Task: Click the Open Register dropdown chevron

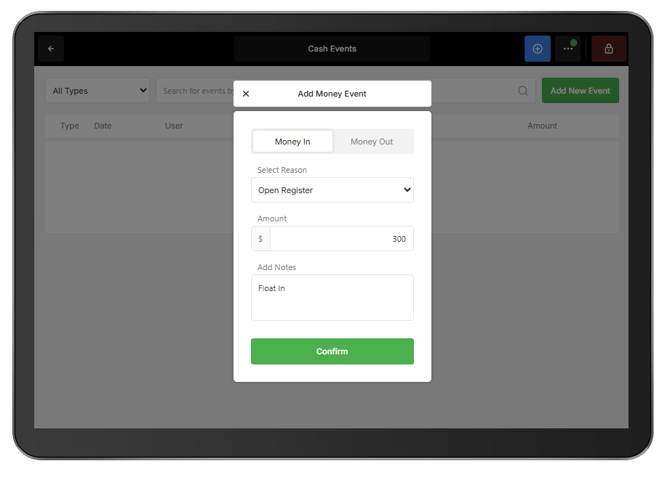Action: pos(407,190)
